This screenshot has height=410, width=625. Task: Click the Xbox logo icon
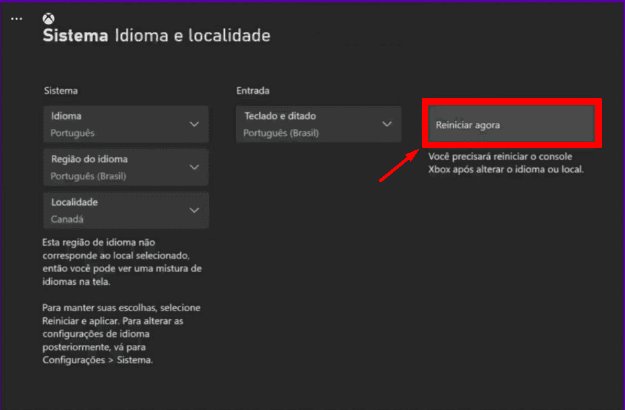point(49,18)
